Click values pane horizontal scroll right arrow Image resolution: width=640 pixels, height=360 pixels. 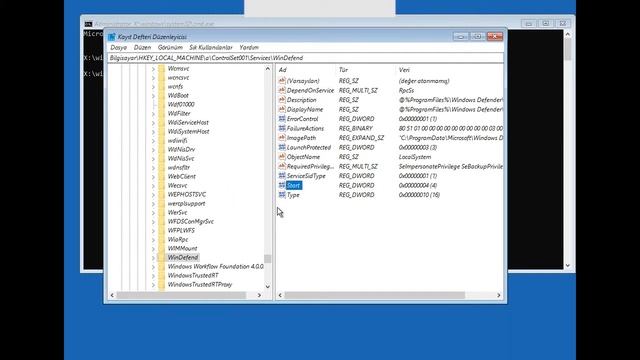click(x=499, y=295)
